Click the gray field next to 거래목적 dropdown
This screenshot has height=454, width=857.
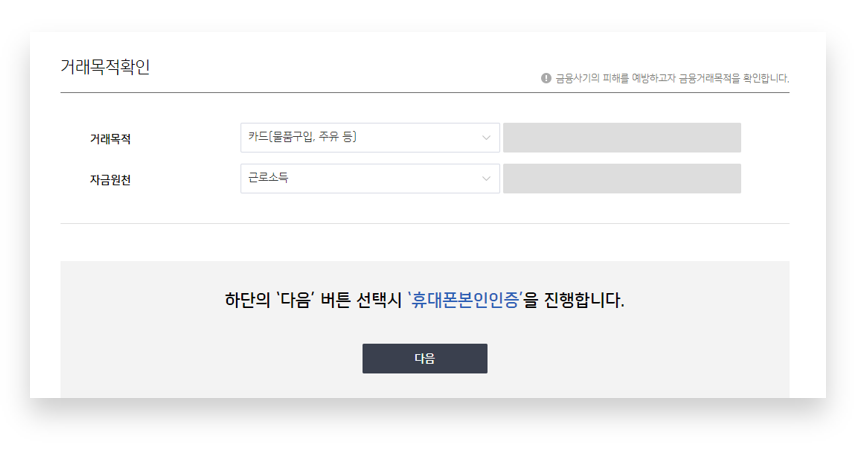coord(621,138)
